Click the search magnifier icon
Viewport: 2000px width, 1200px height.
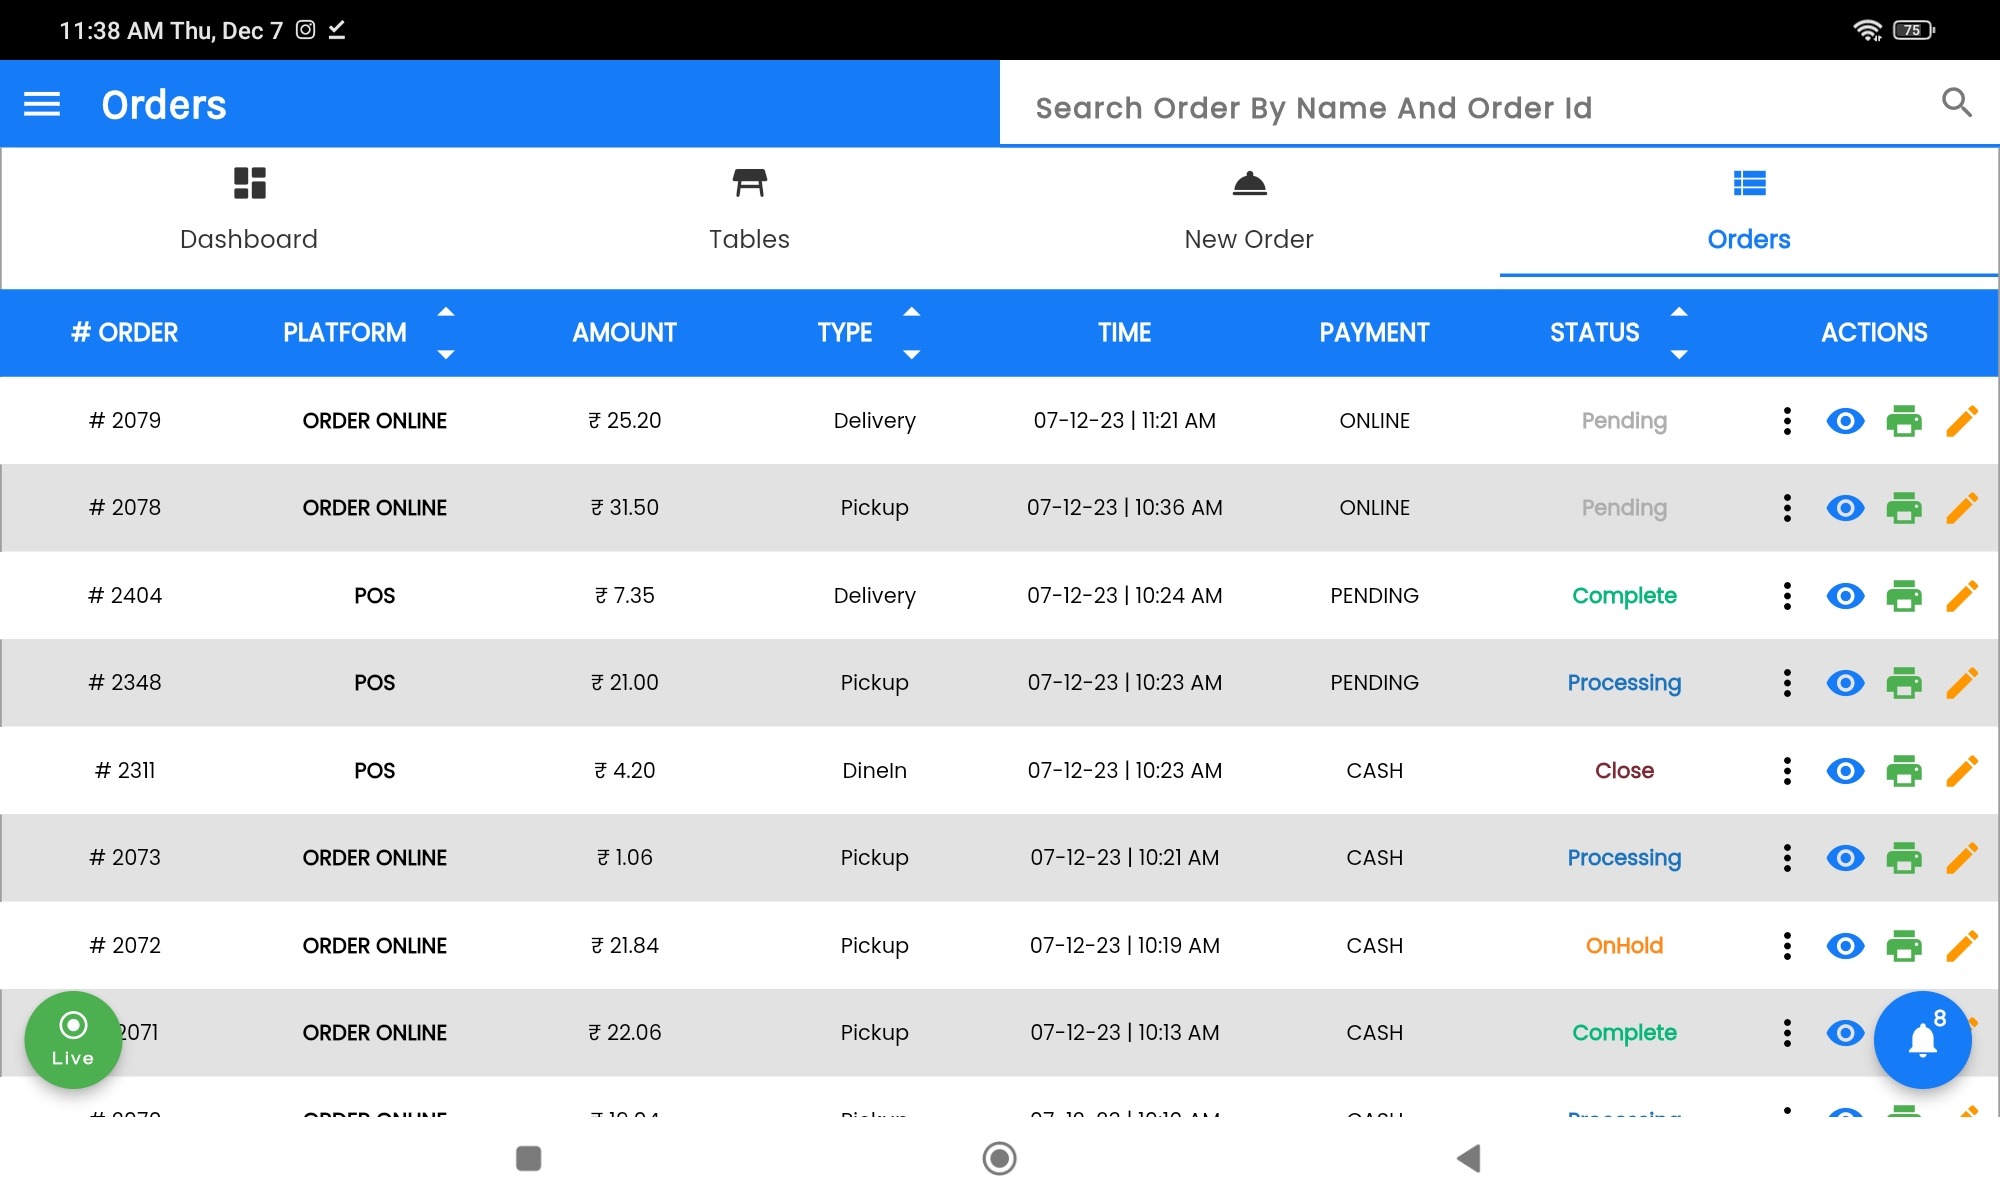1956,103
